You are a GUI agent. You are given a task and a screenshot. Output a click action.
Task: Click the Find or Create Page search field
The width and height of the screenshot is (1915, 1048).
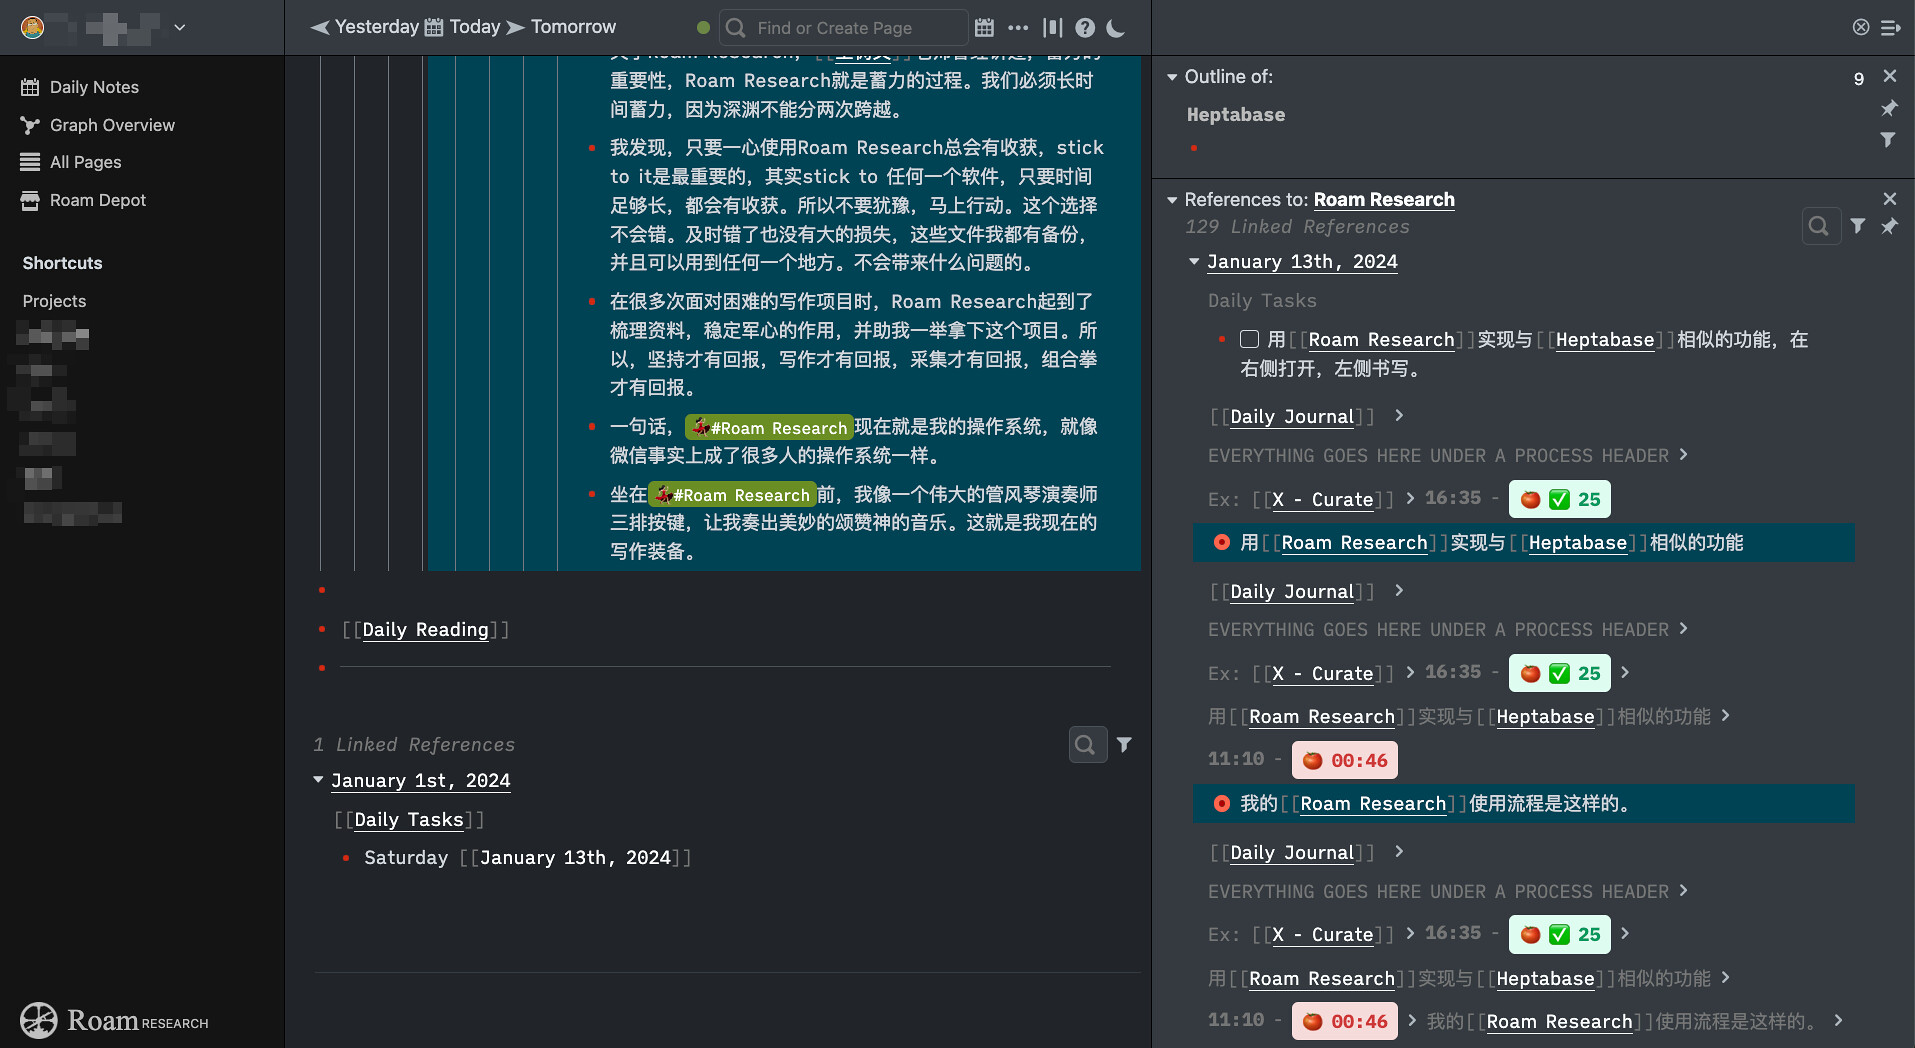pyautogui.click(x=843, y=28)
